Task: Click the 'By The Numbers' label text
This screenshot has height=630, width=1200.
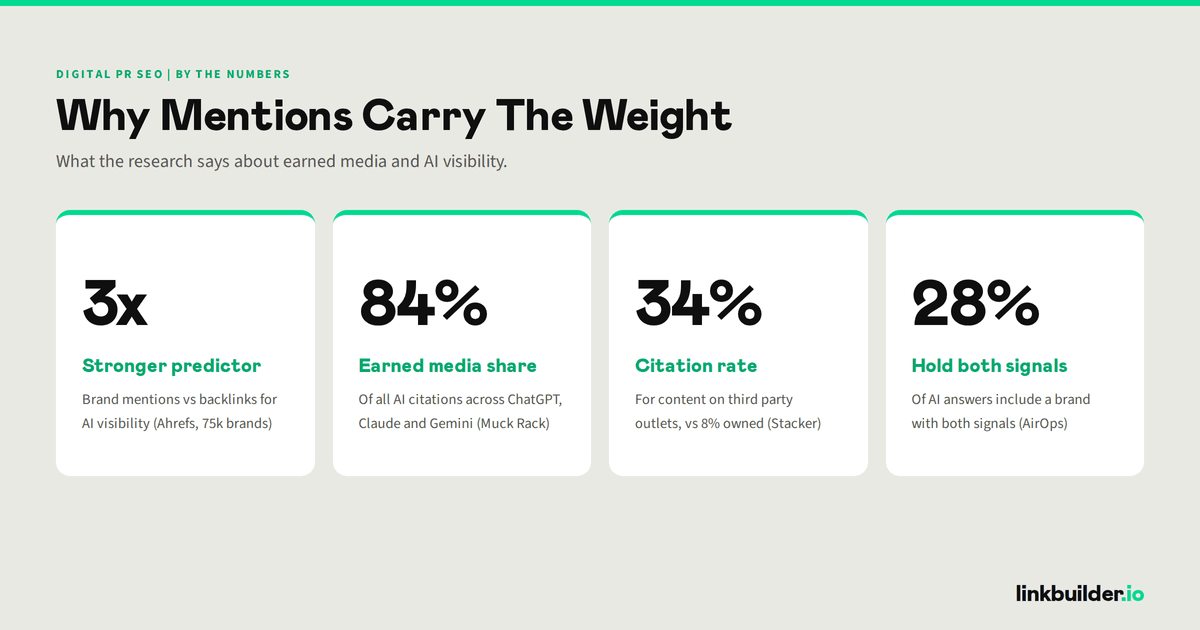Action: (233, 74)
